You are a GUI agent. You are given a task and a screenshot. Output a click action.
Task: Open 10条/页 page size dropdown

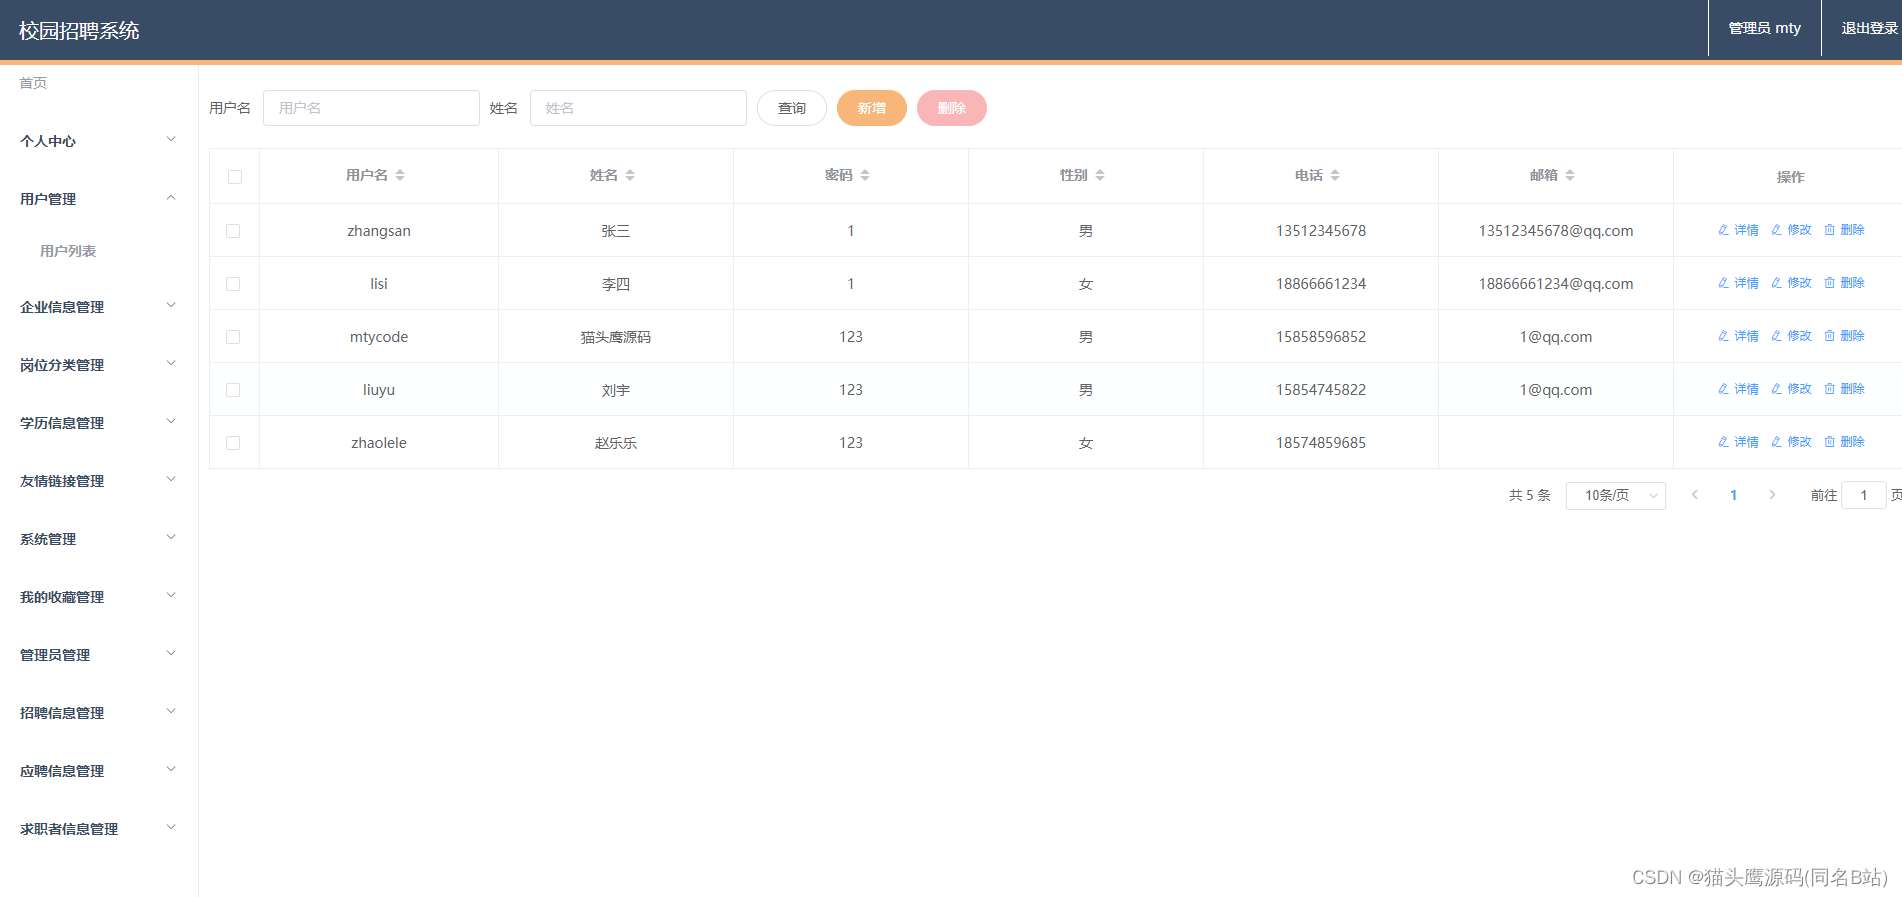(1615, 495)
